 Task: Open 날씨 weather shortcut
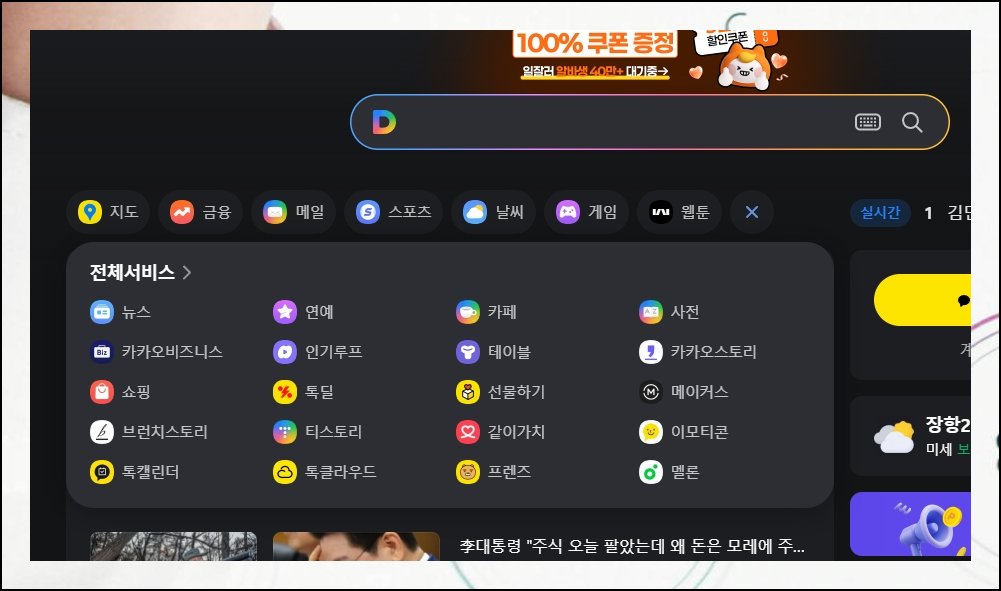[493, 212]
